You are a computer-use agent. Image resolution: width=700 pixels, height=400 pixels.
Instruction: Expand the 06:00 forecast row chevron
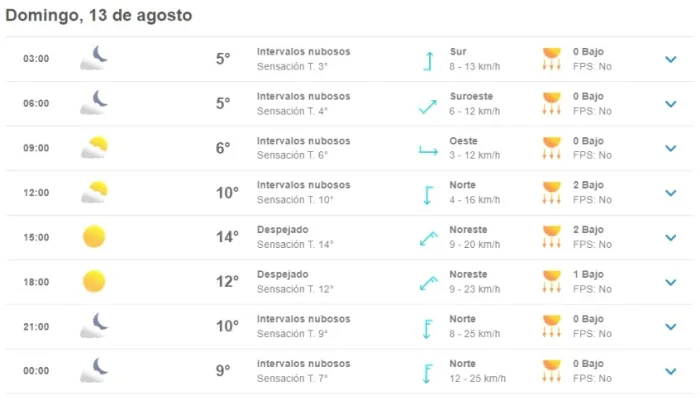click(671, 104)
